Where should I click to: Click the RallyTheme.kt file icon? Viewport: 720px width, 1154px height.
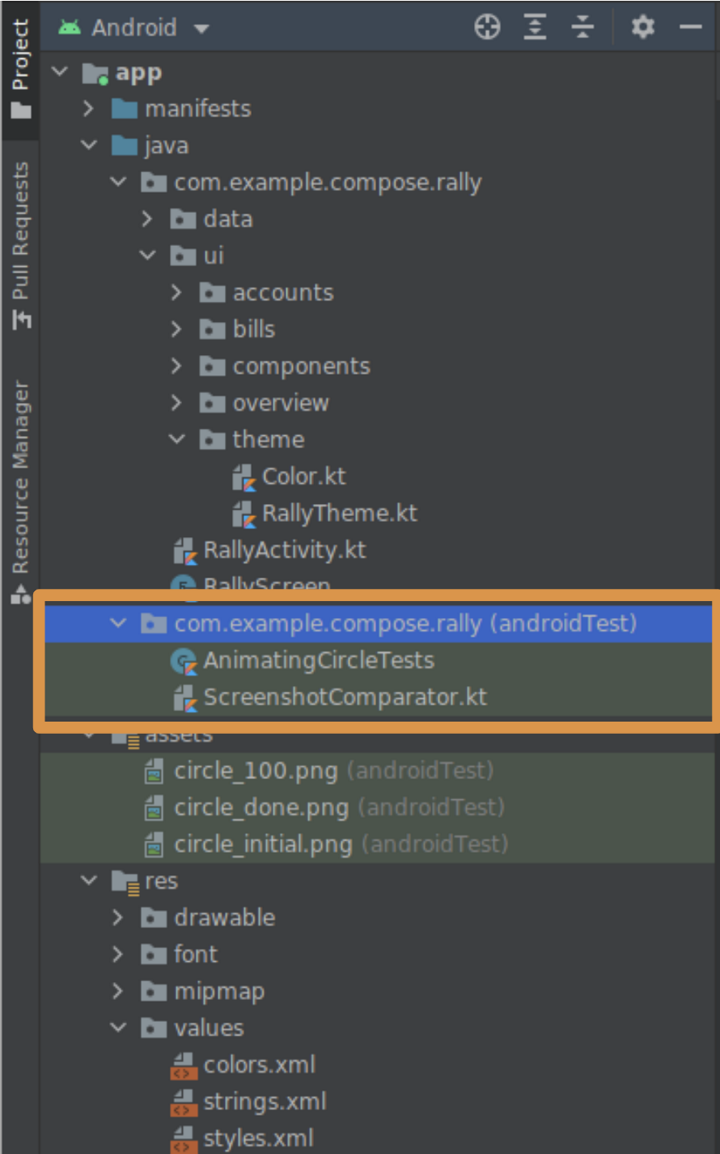pos(243,513)
